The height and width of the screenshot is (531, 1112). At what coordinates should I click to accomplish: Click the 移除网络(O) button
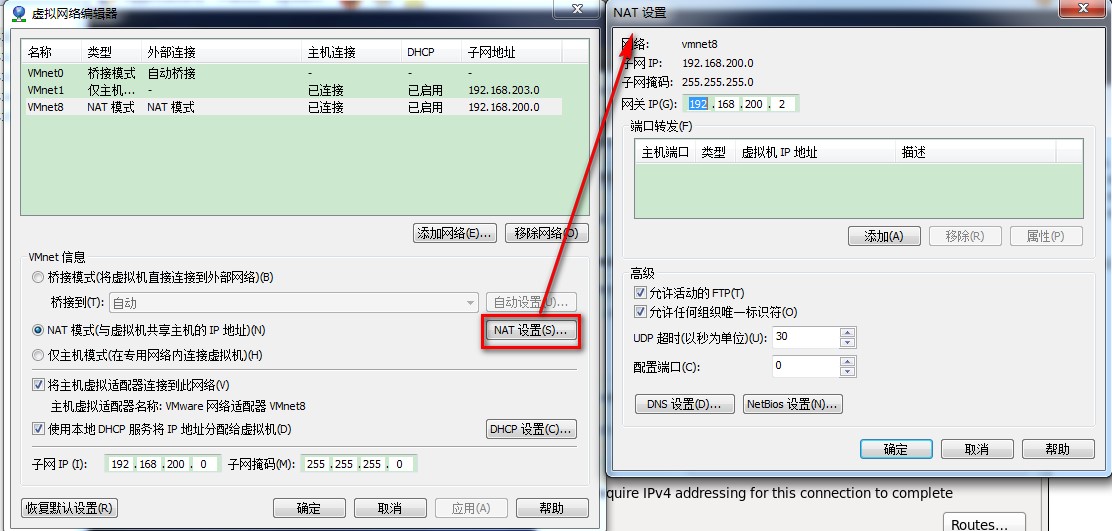[x=547, y=233]
